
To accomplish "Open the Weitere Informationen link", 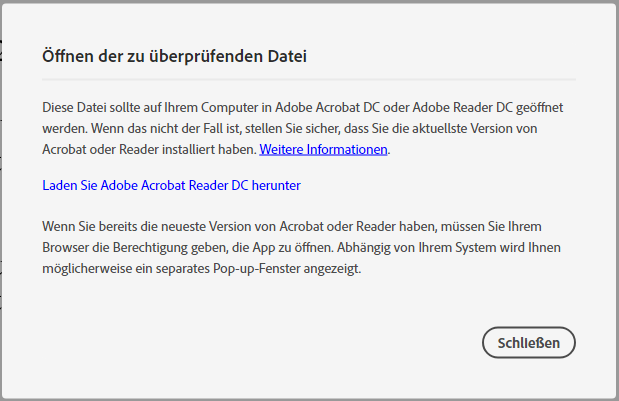I will coord(323,149).
